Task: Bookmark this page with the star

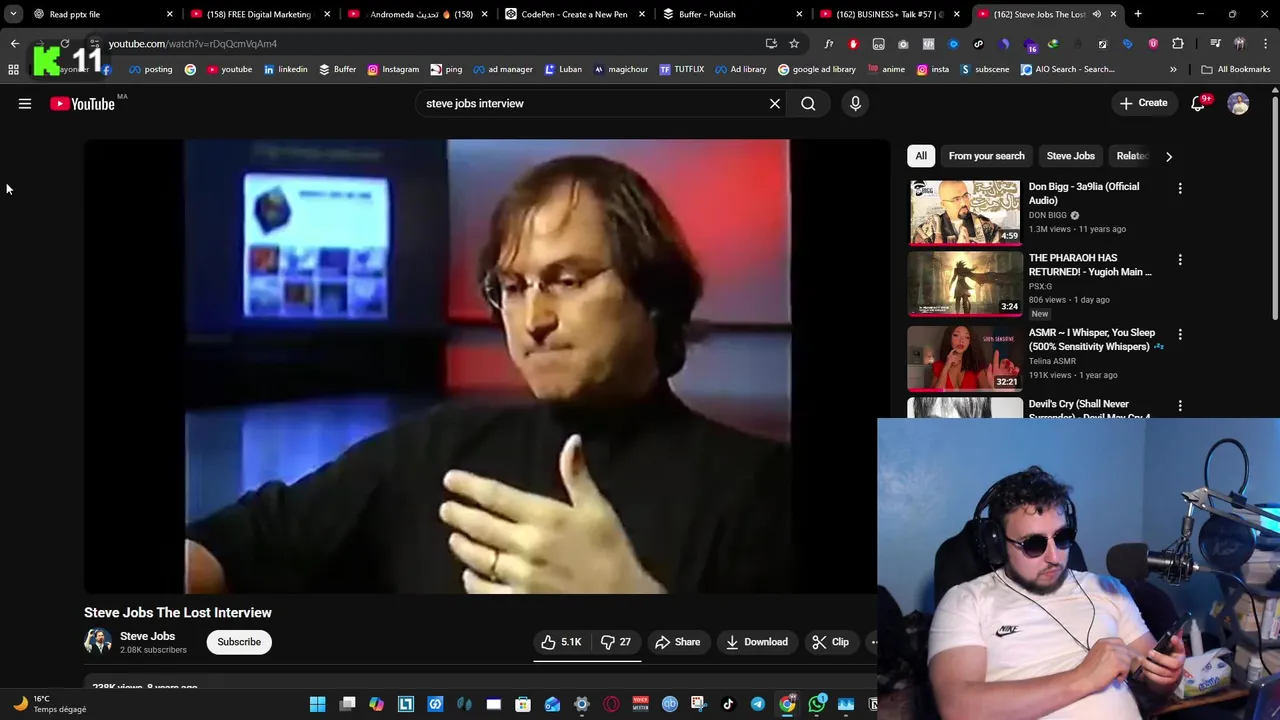Action: tap(794, 44)
